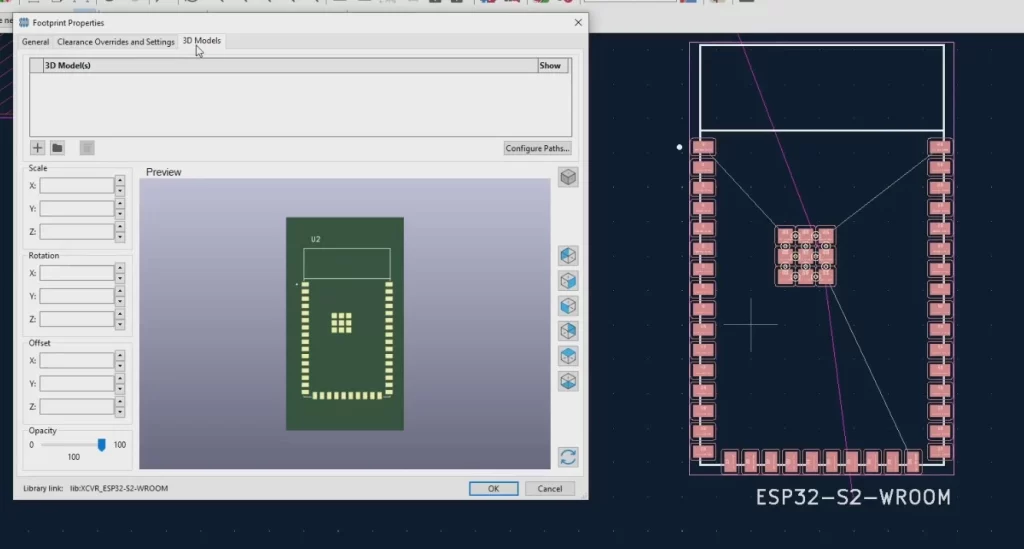1024x549 pixels.
Task: Increase Offset X with the up spinner arrow
Action: click(x=120, y=356)
